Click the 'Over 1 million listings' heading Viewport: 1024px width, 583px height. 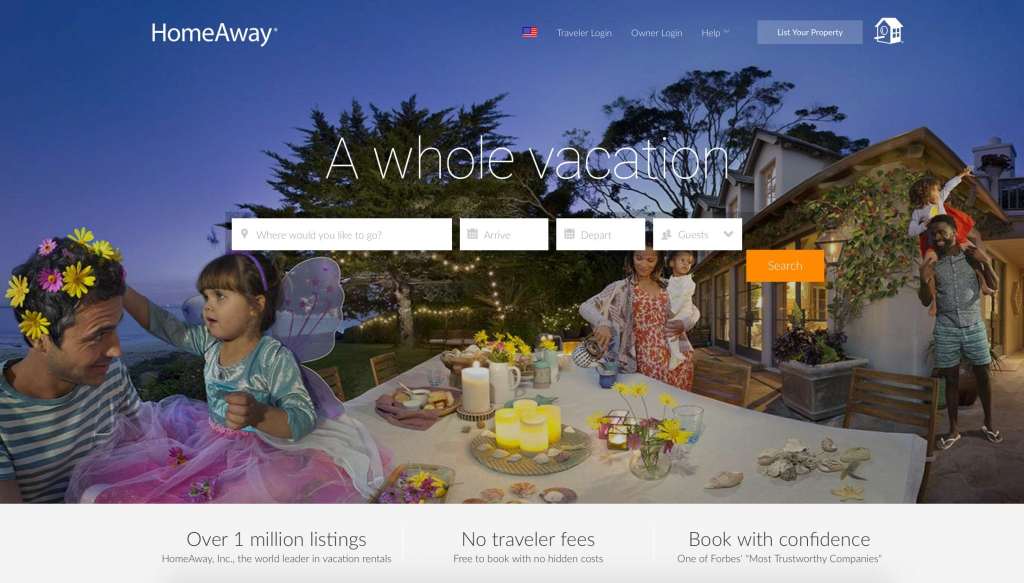point(276,539)
